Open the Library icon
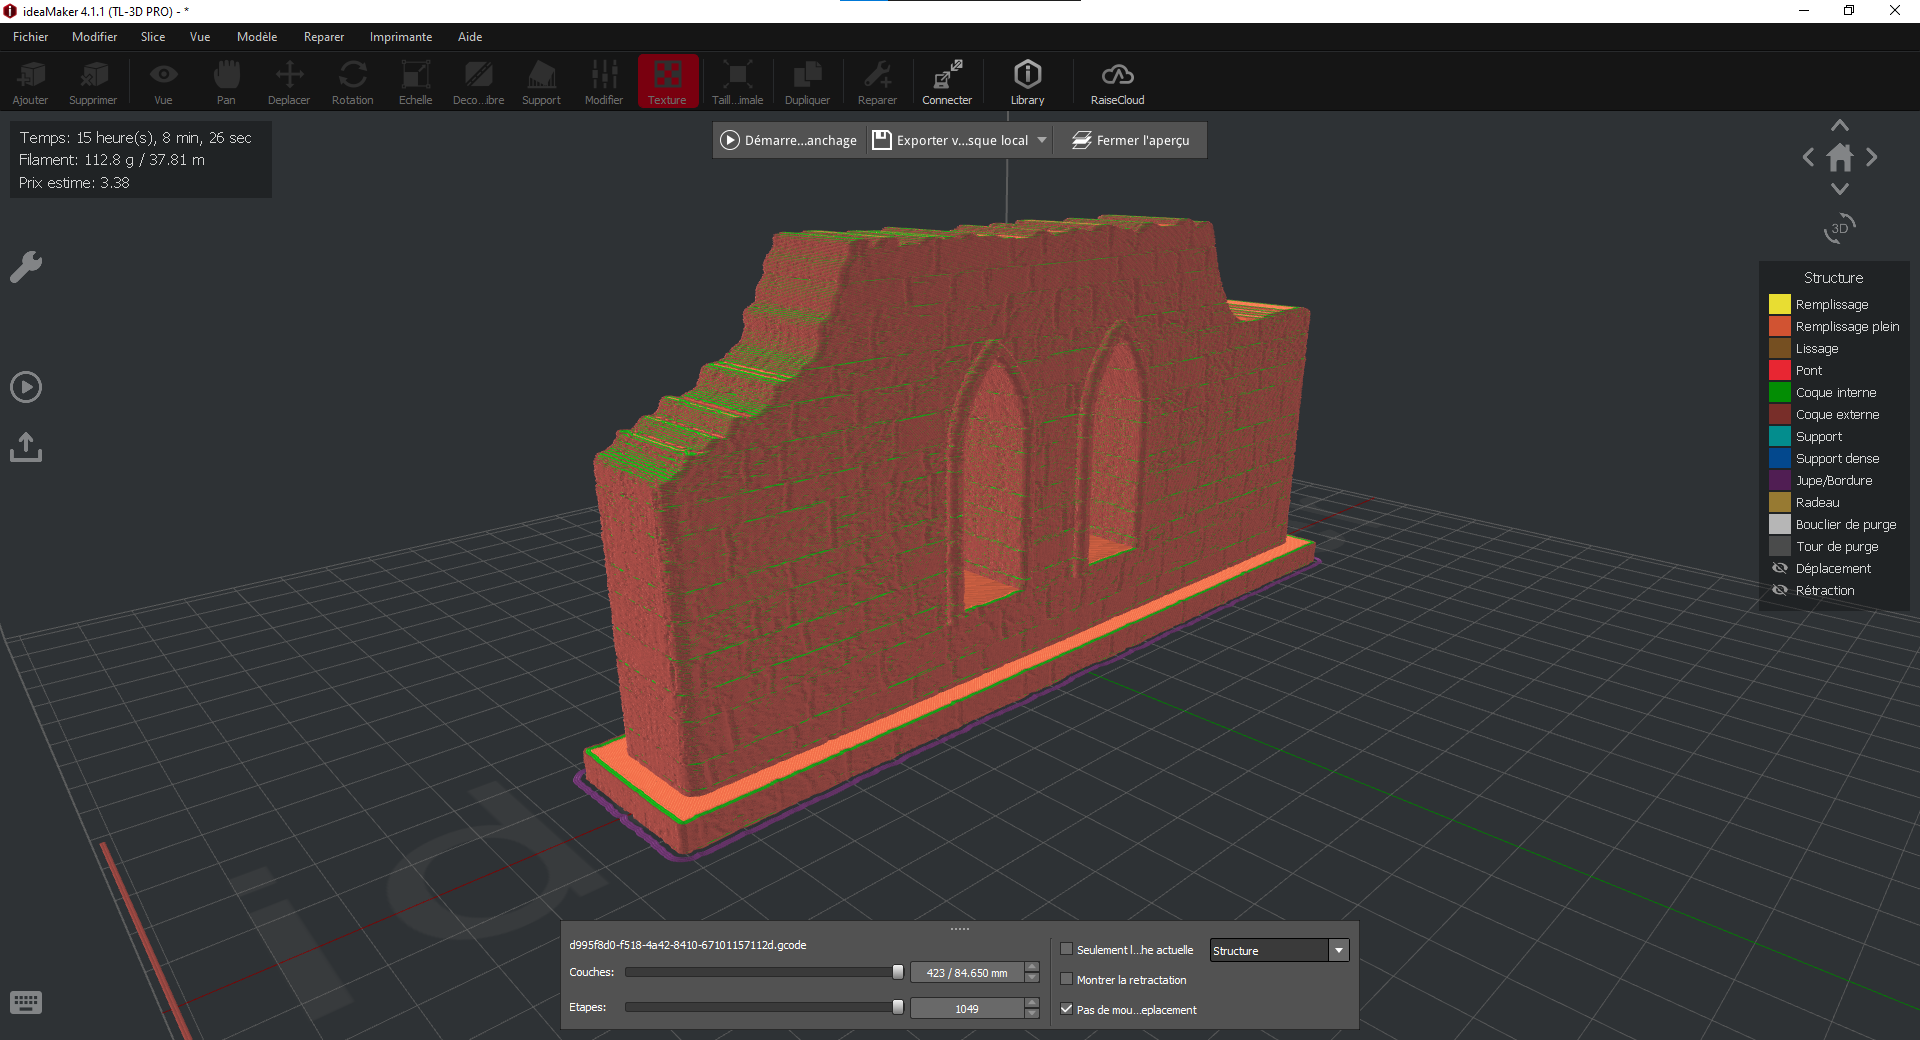 pos(1027,82)
